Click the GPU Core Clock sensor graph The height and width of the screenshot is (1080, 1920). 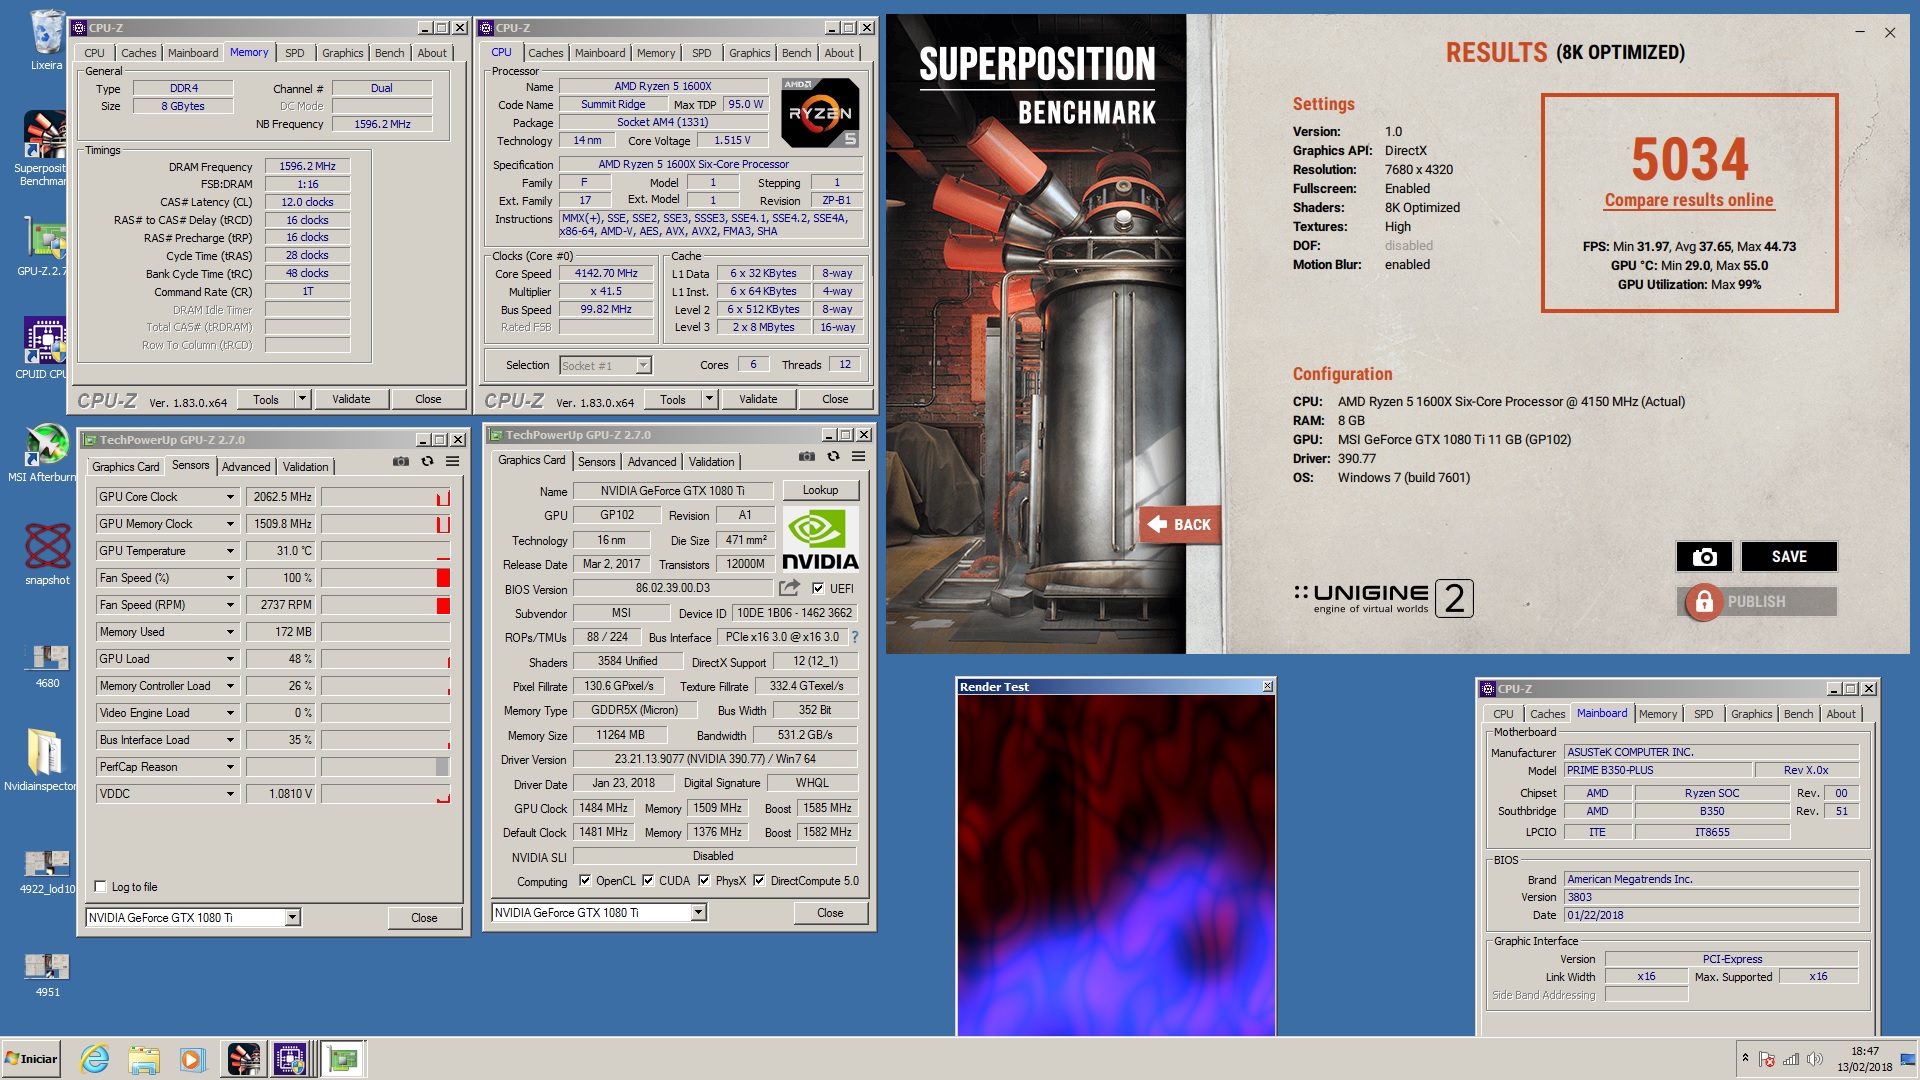385,497
